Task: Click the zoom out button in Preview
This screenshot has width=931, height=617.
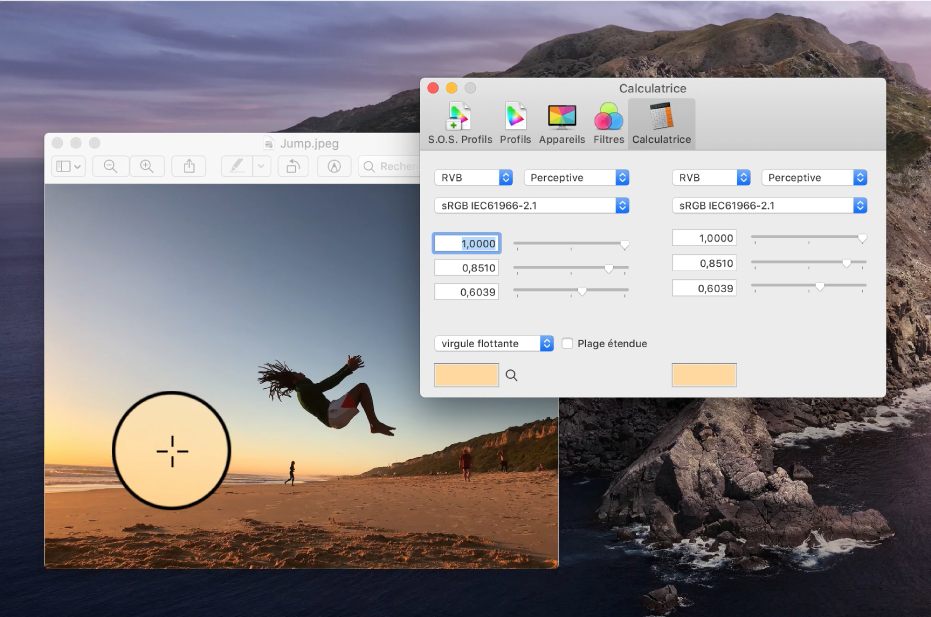Action: pos(111,167)
